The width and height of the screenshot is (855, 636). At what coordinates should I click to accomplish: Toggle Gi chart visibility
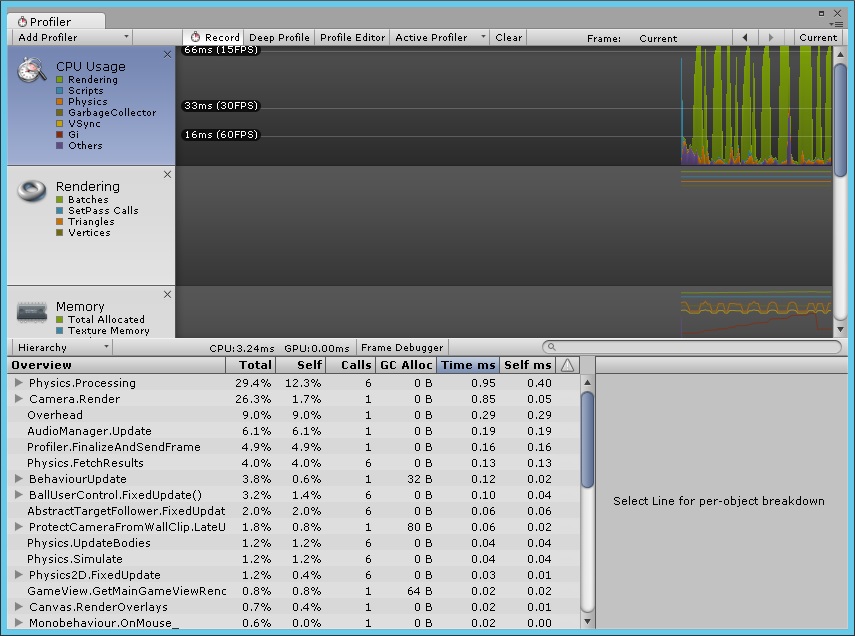pyautogui.click(x=59, y=134)
